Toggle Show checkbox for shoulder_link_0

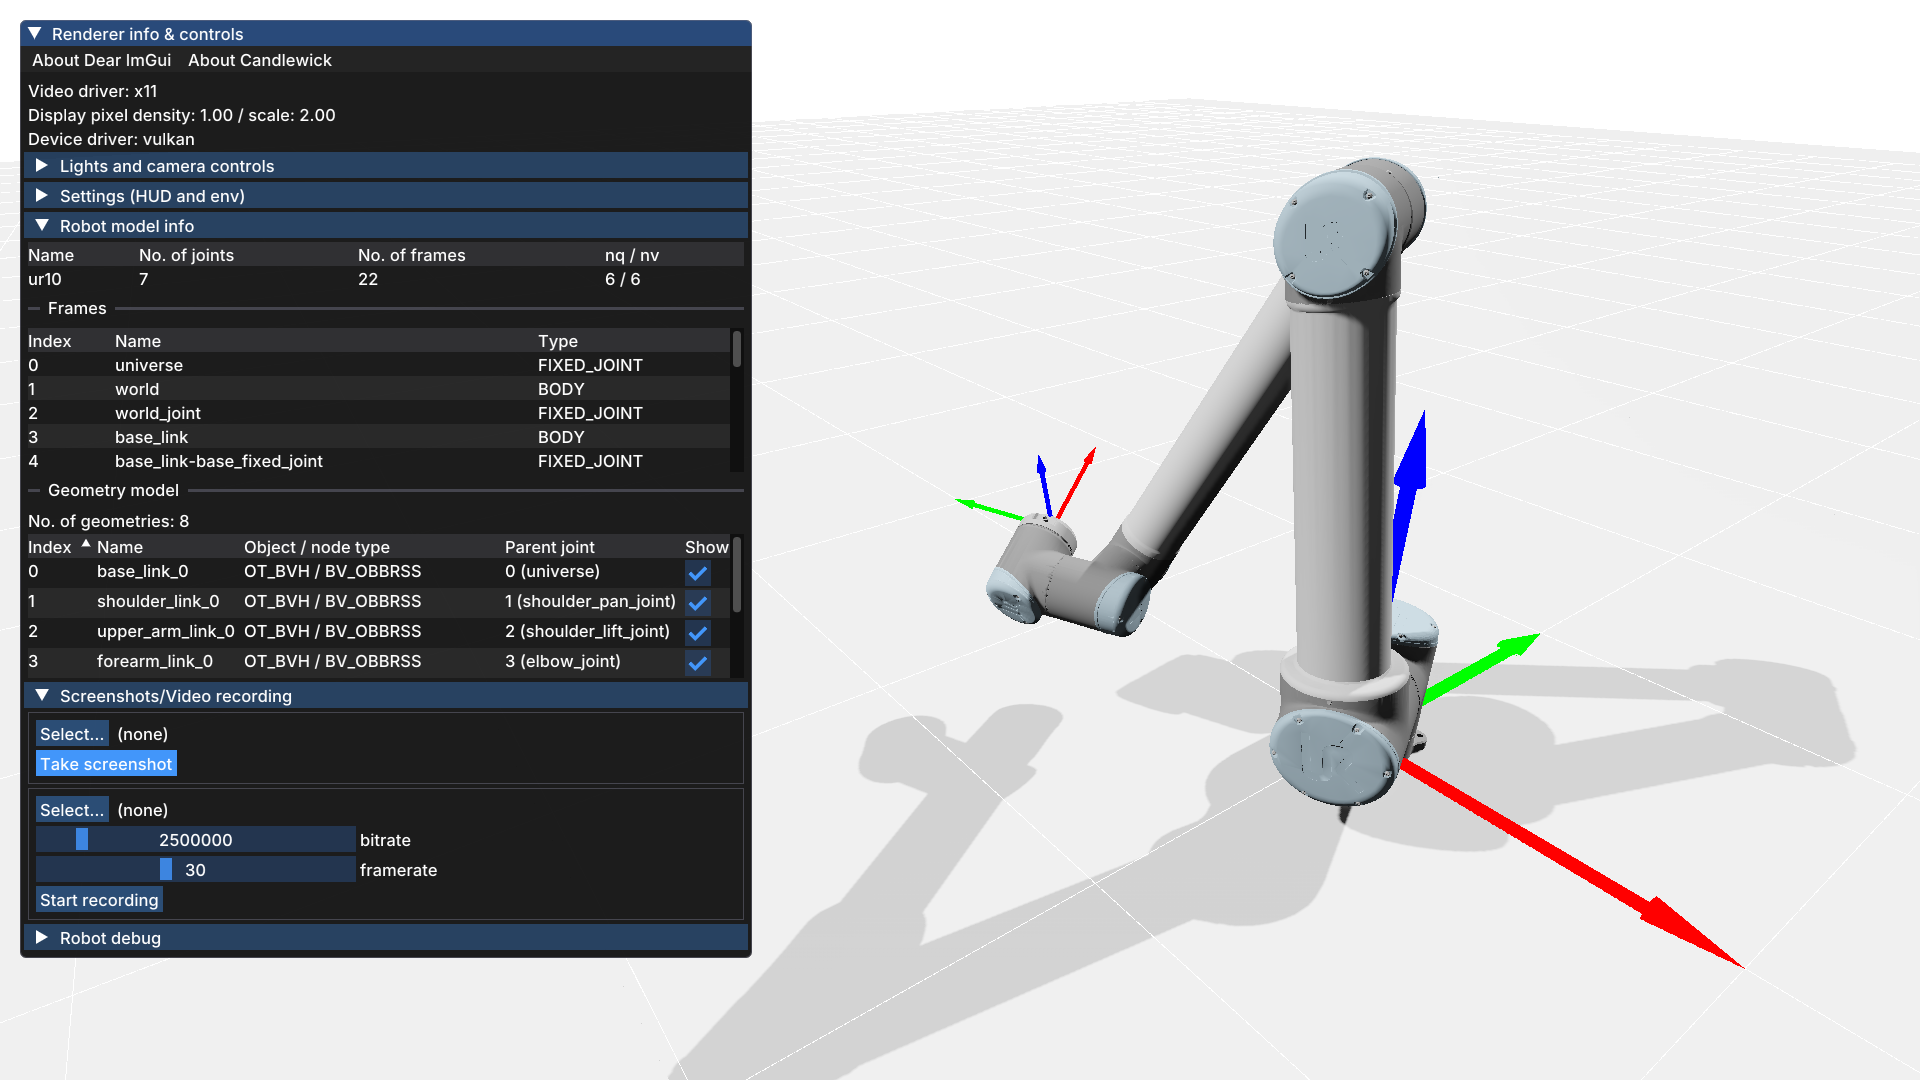coord(698,603)
